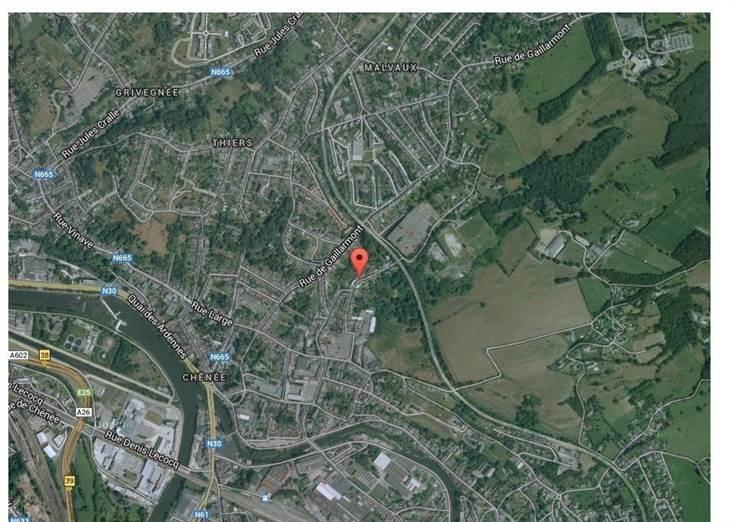736x522 pixels.
Task: Select the Rue Vinave street label
Action: click(74, 230)
